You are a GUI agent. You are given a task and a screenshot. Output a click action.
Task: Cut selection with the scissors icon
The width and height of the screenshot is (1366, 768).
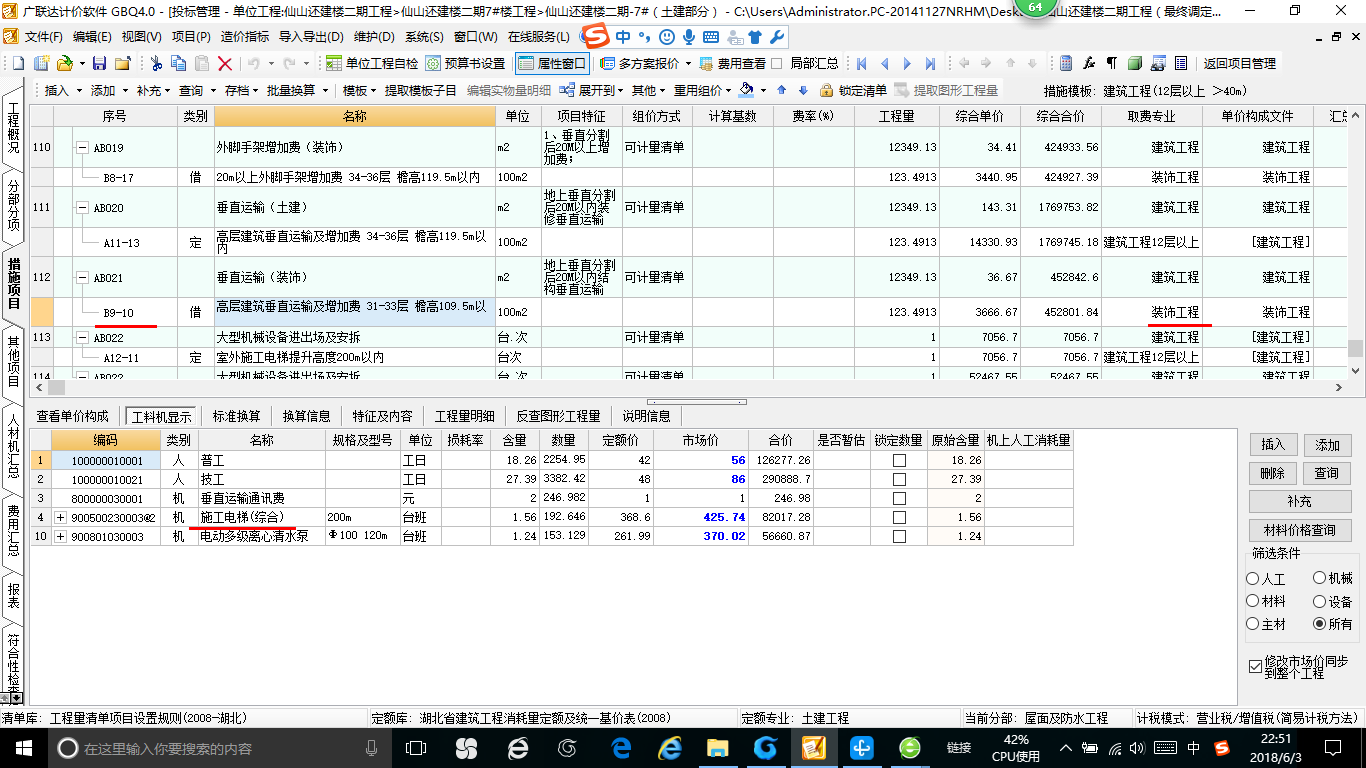156,63
